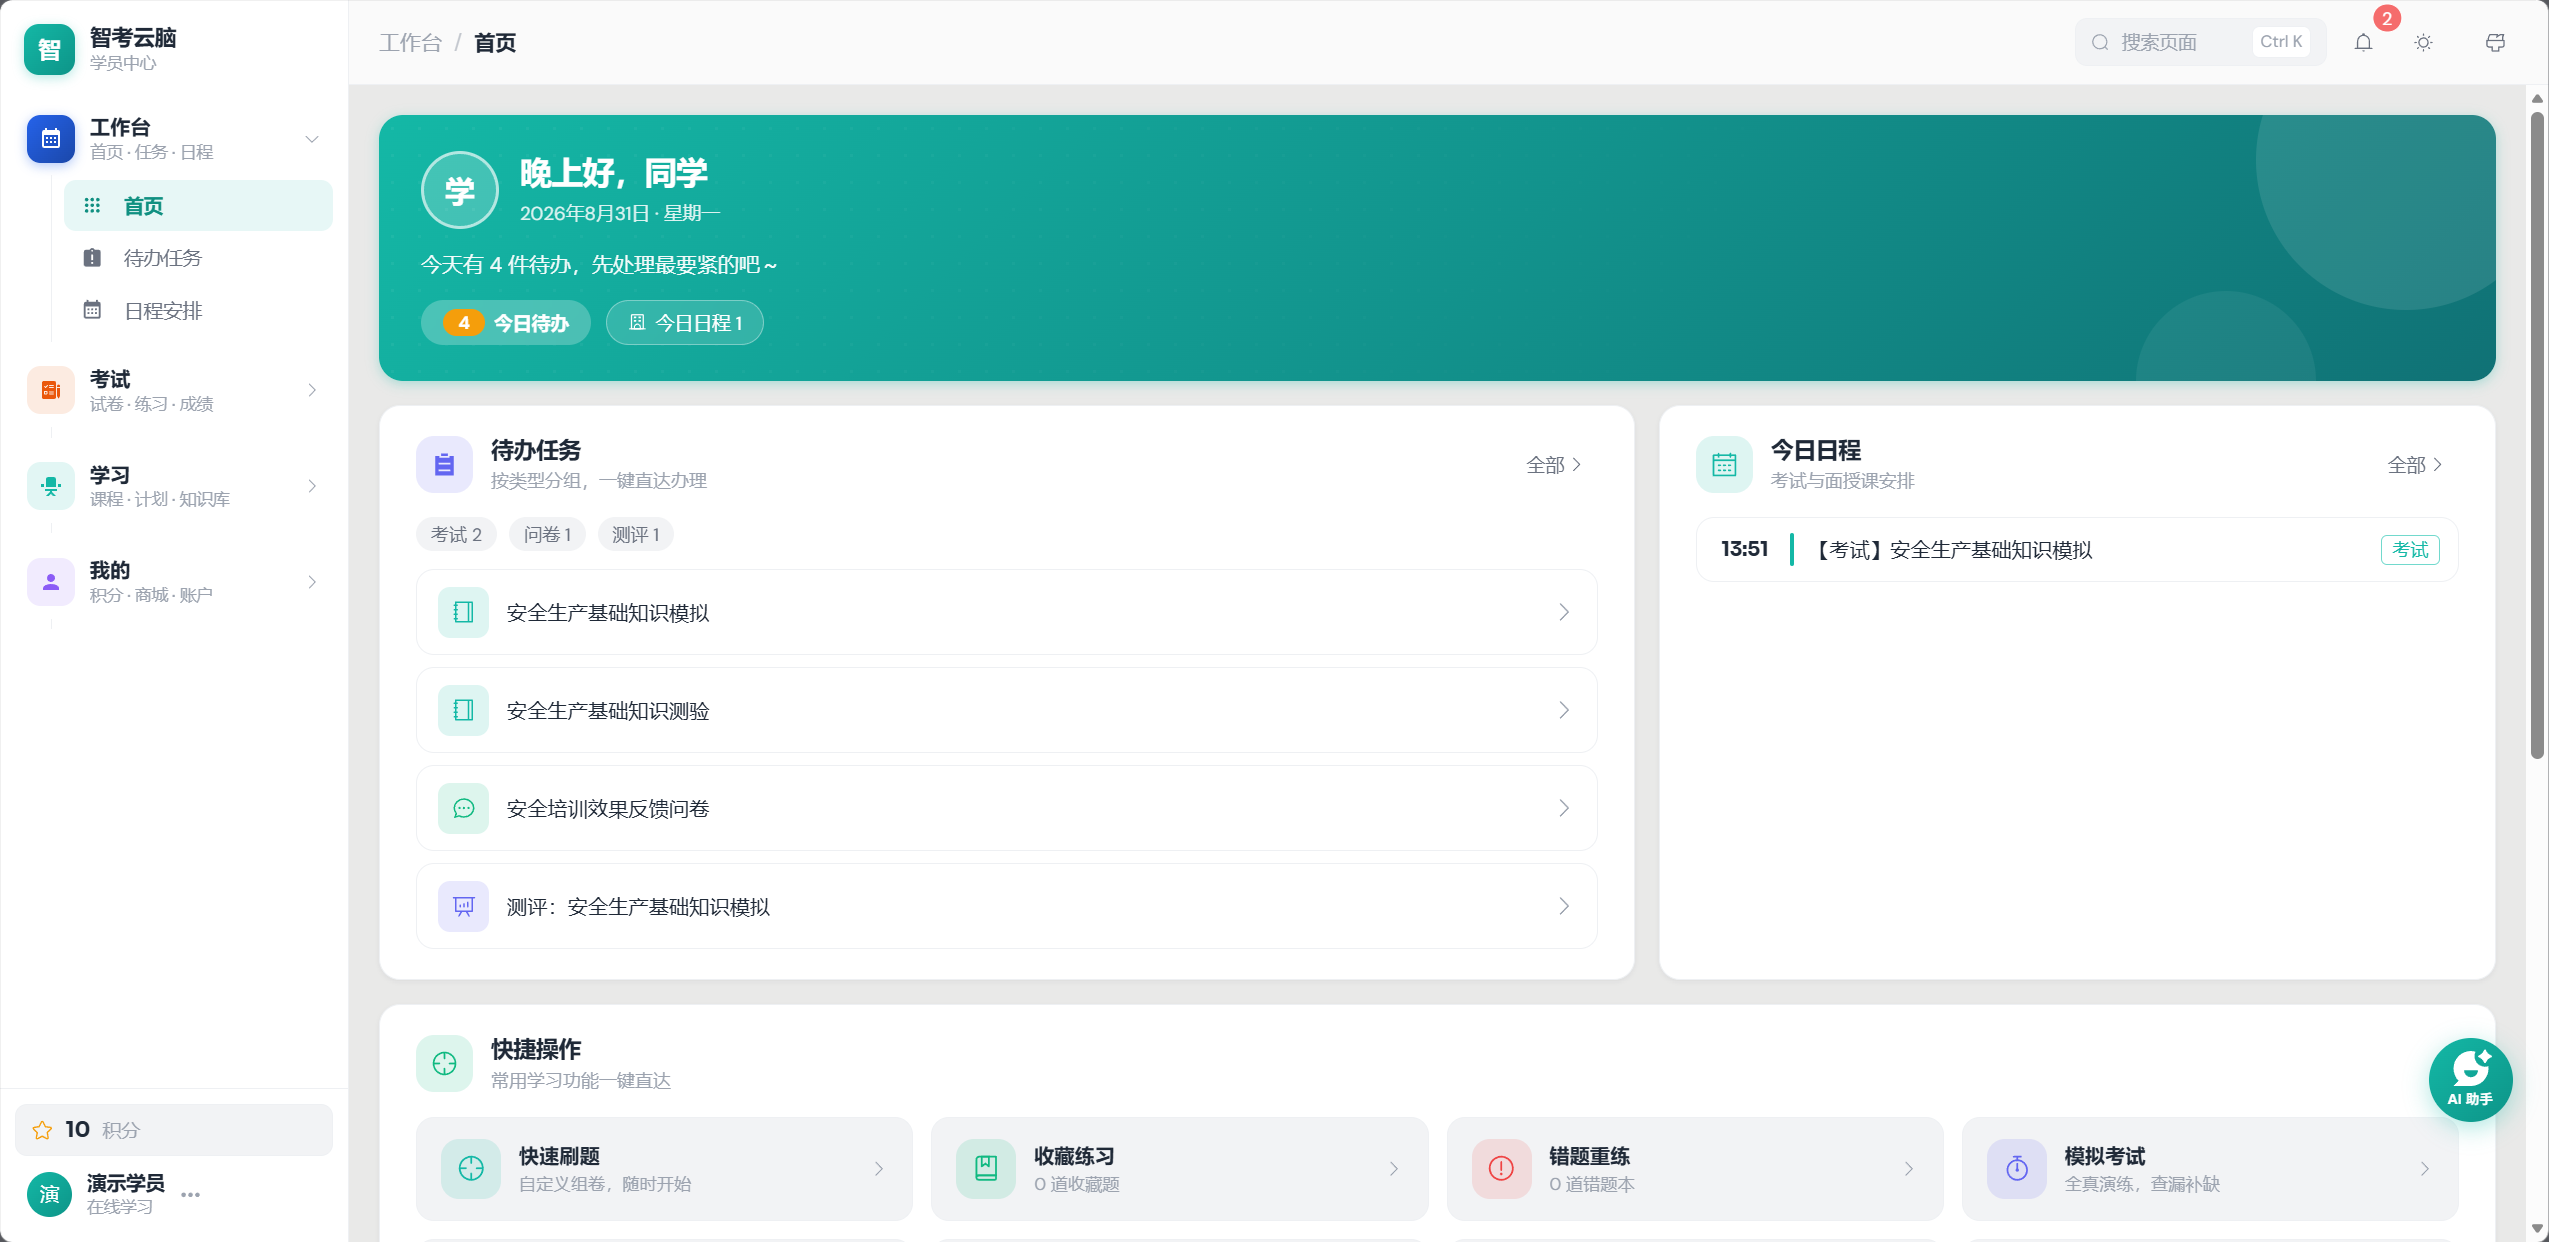Select 首页 in the sidebar menu
The height and width of the screenshot is (1242, 2549).
point(198,205)
